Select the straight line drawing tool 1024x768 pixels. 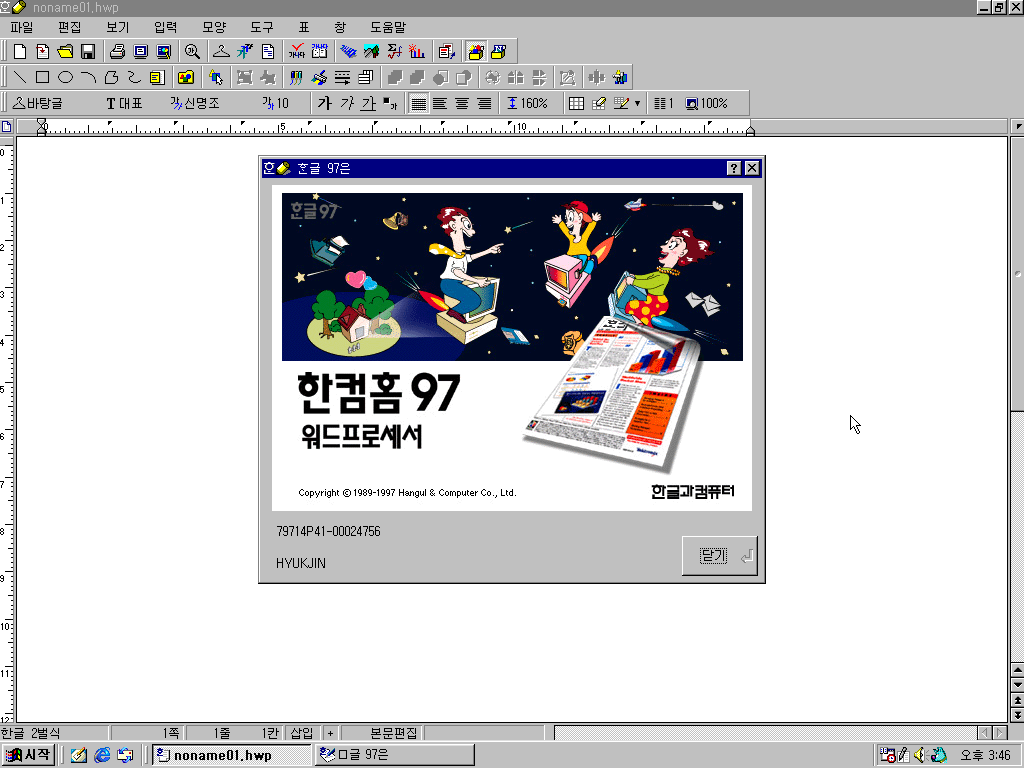click(x=20, y=78)
